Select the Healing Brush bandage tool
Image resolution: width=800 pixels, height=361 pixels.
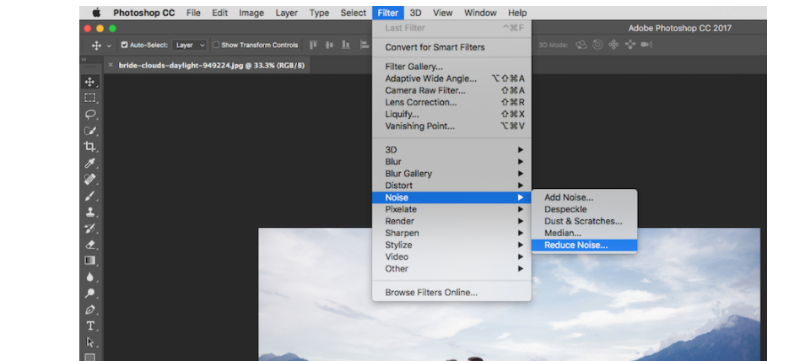coord(90,179)
